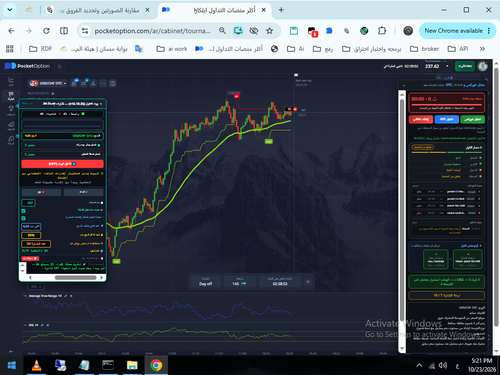Click the volume speaker tray icon
The image size is (500, 375).
click(x=443, y=366)
